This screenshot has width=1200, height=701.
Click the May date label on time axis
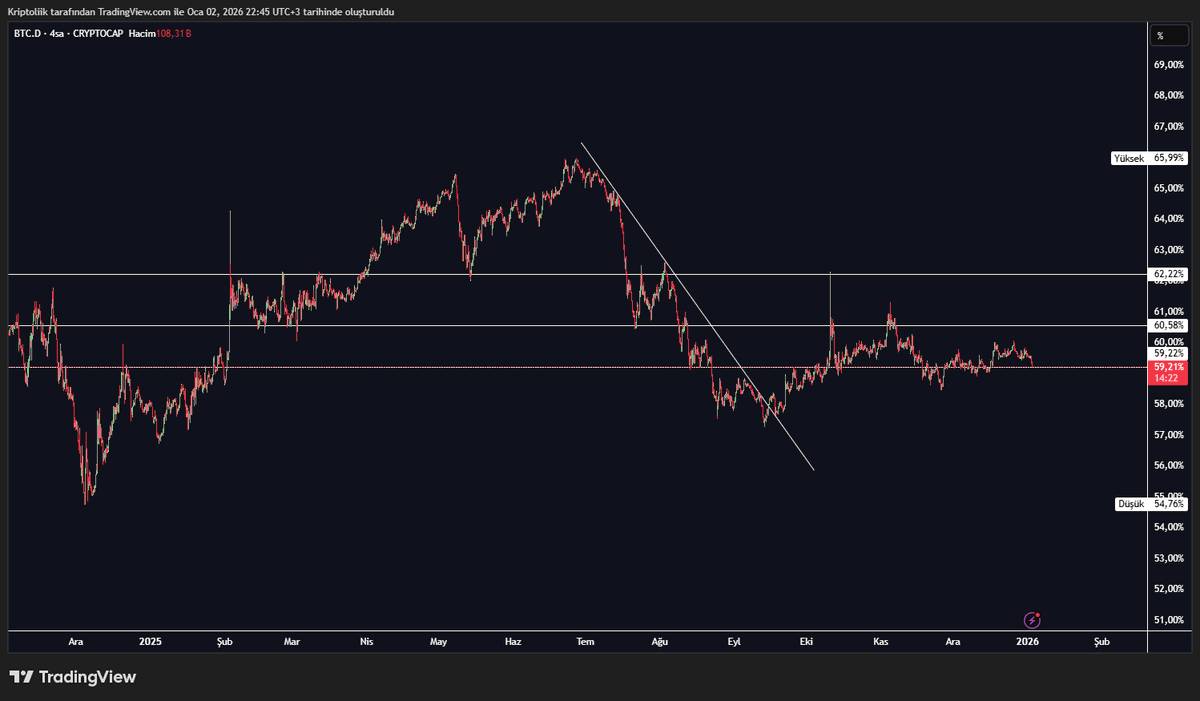pos(438,641)
